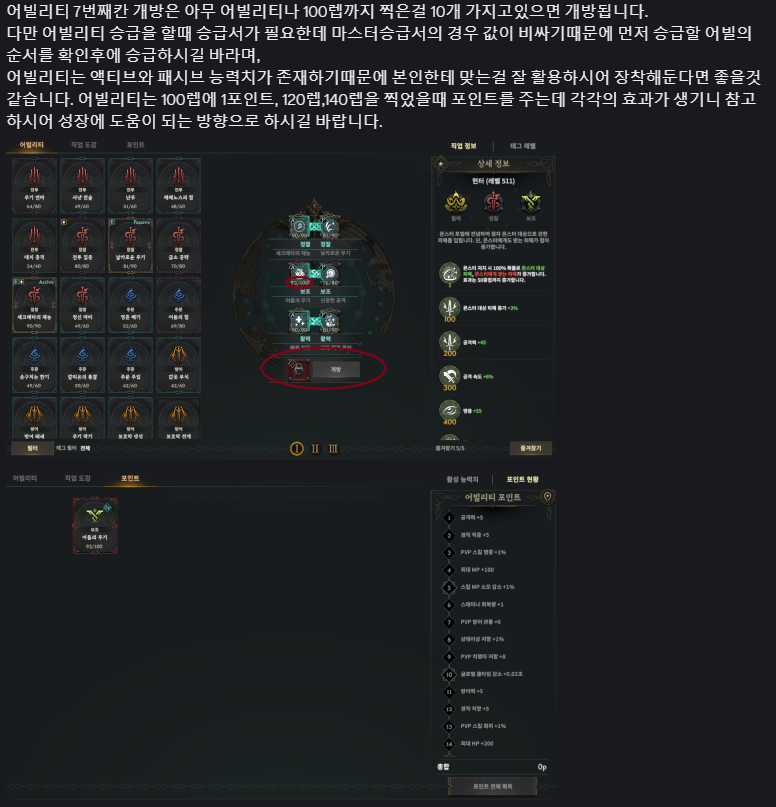Click the star diamond icon beside 상세 정보
Image resolution: width=776 pixels, height=807 pixels.
tap(441, 164)
